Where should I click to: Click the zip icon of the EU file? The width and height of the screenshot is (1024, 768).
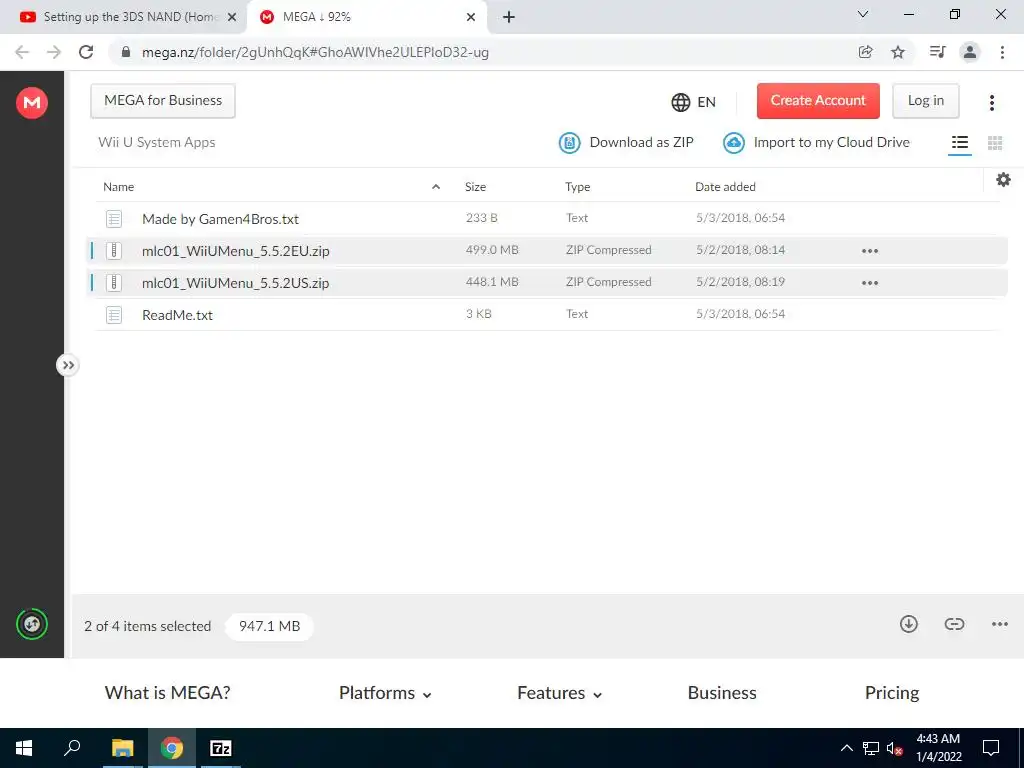coord(114,250)
